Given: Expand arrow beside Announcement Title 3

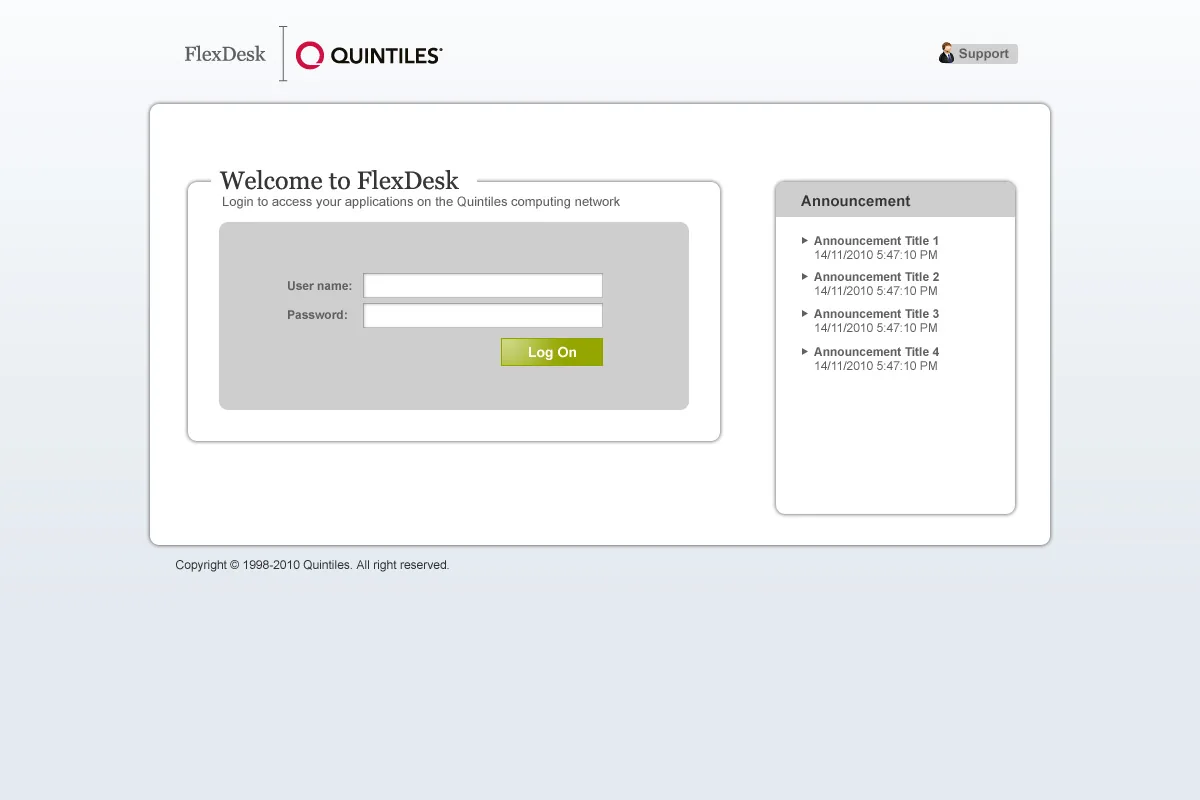Looking at the screenshot, I should coord(805,313).
